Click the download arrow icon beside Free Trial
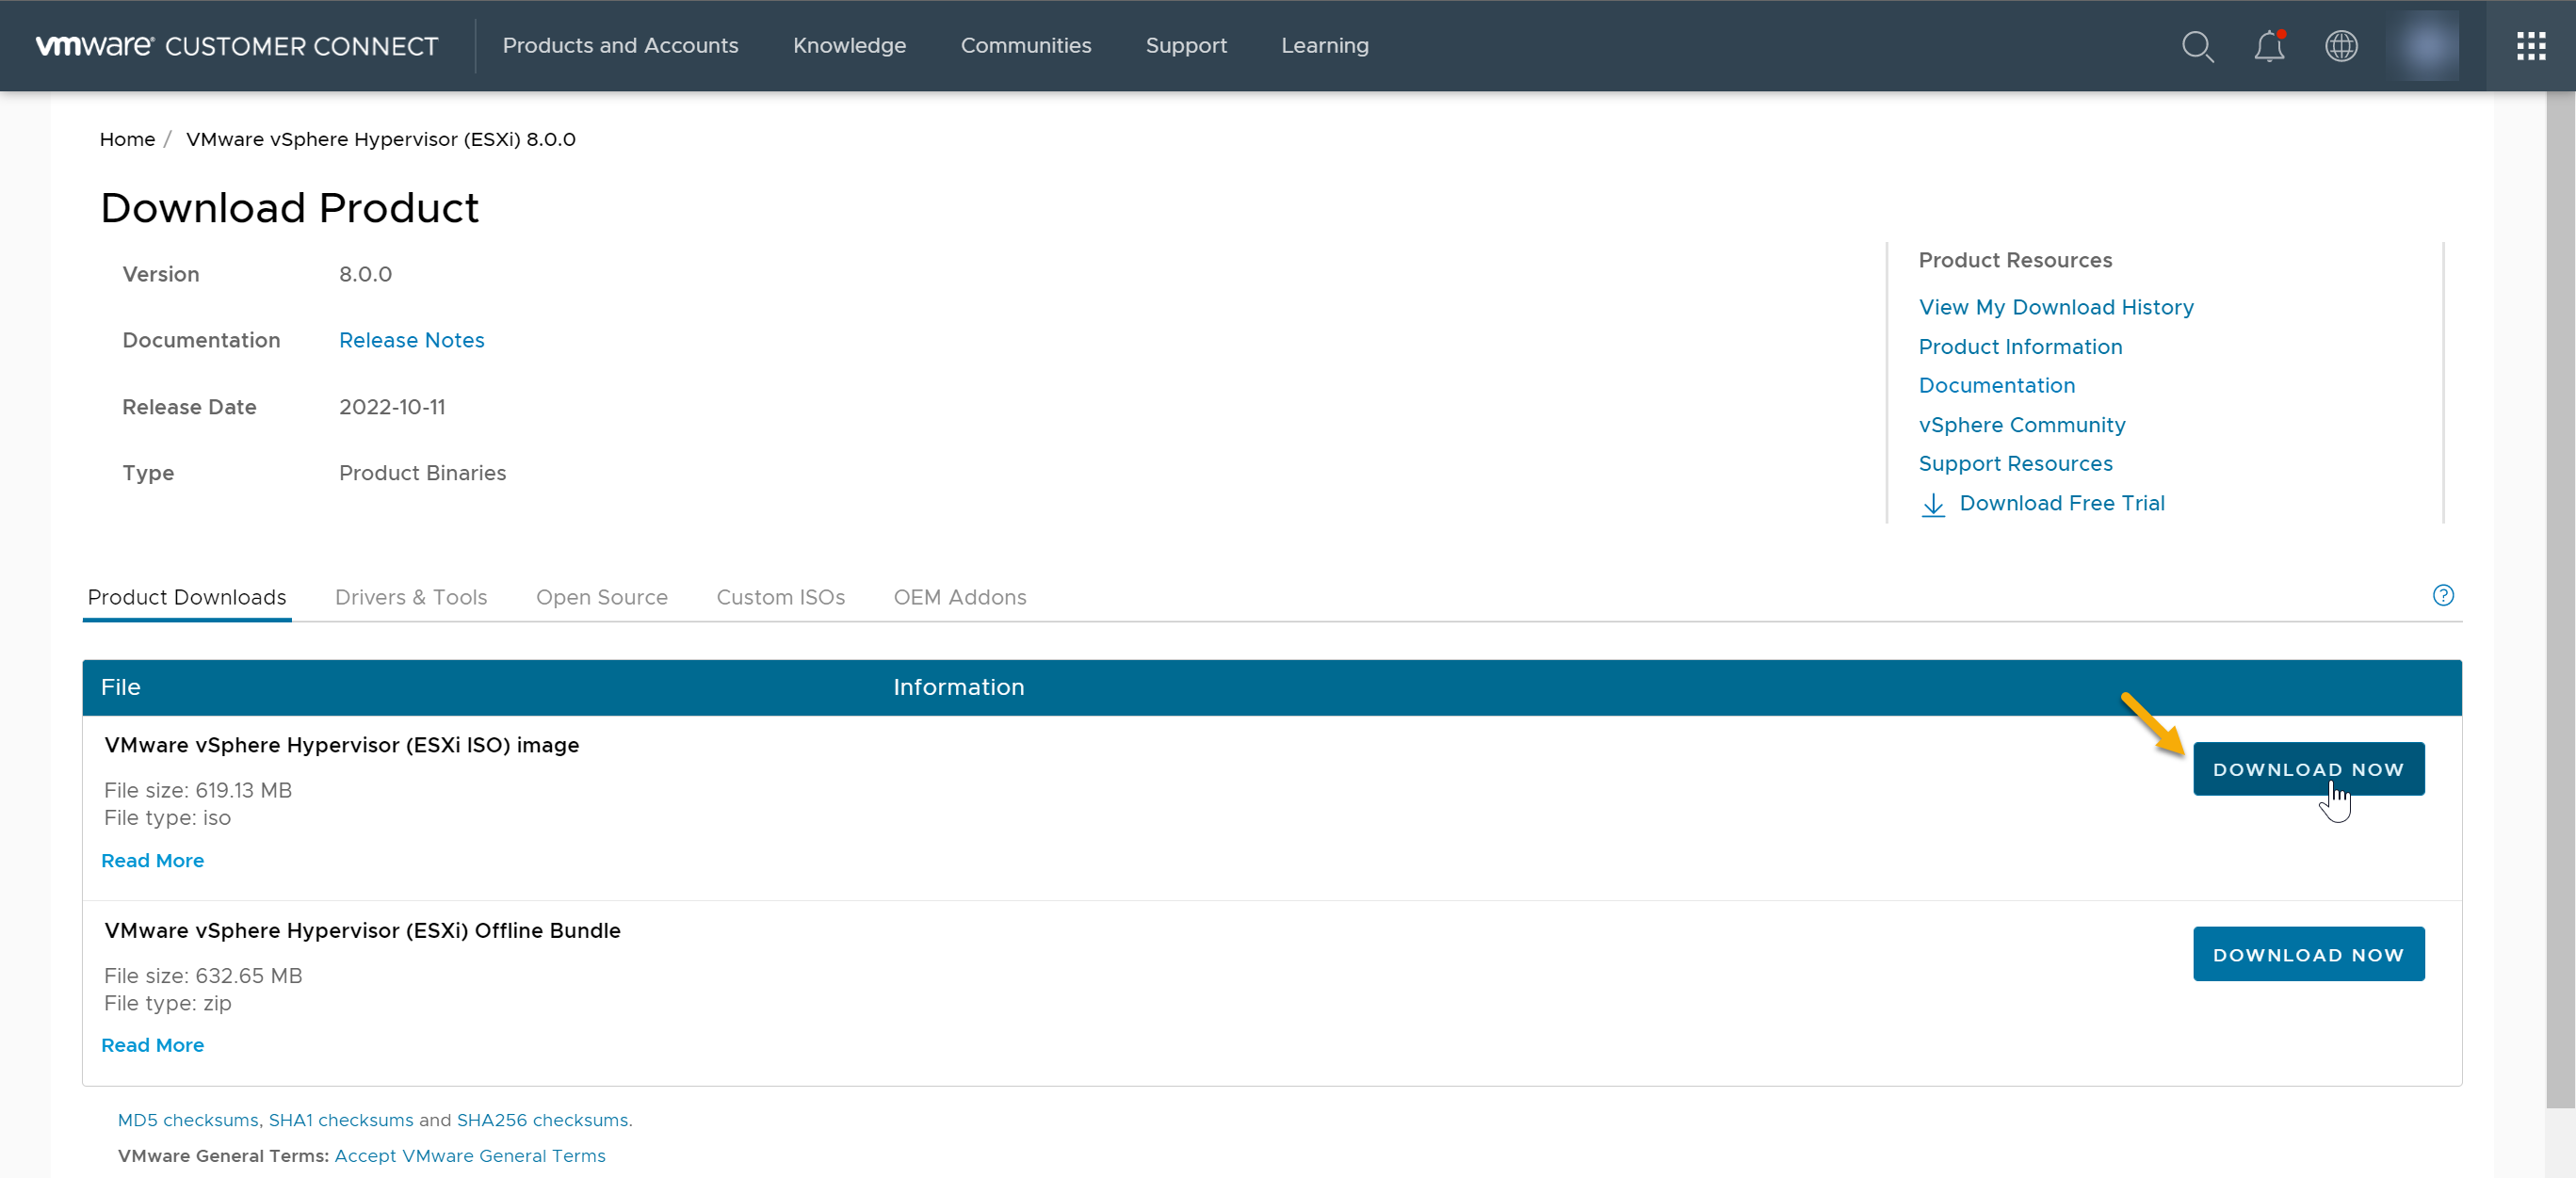The width and height of the screenshot is (2576, 1178). tap(1933, 504)
